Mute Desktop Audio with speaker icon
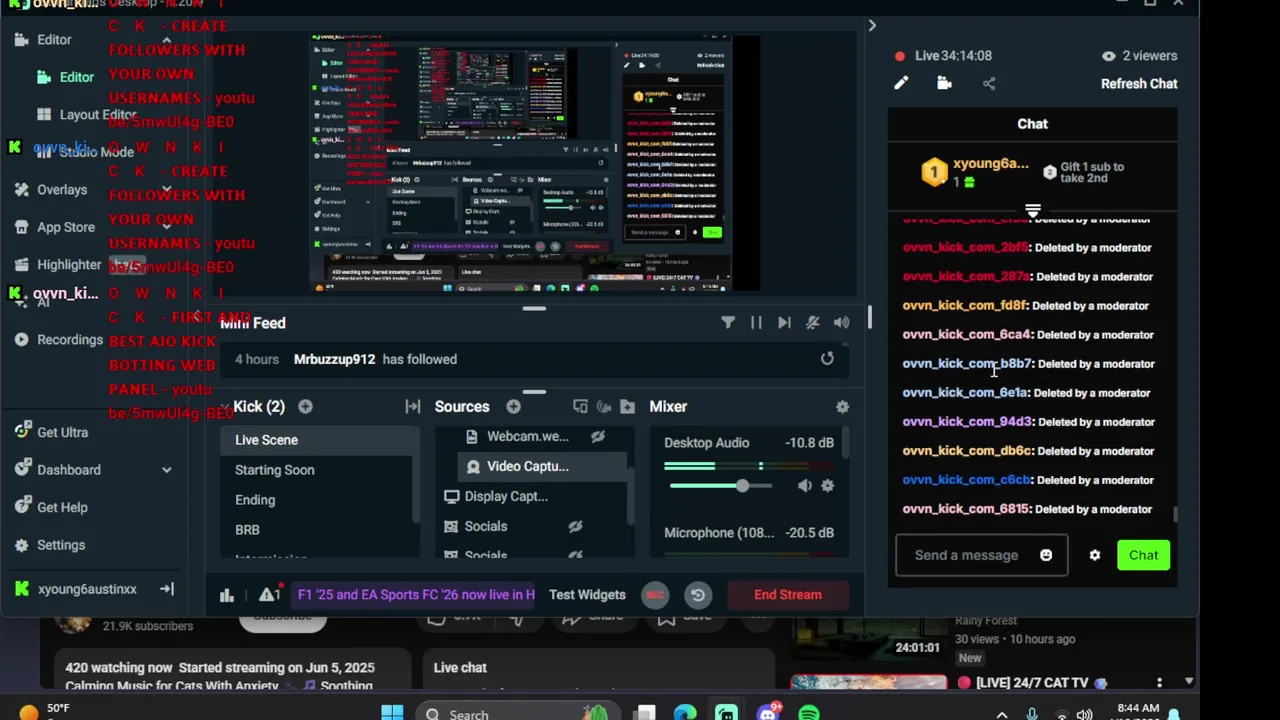This screenshot has height=720, width=1280. (x=805, y=486)
